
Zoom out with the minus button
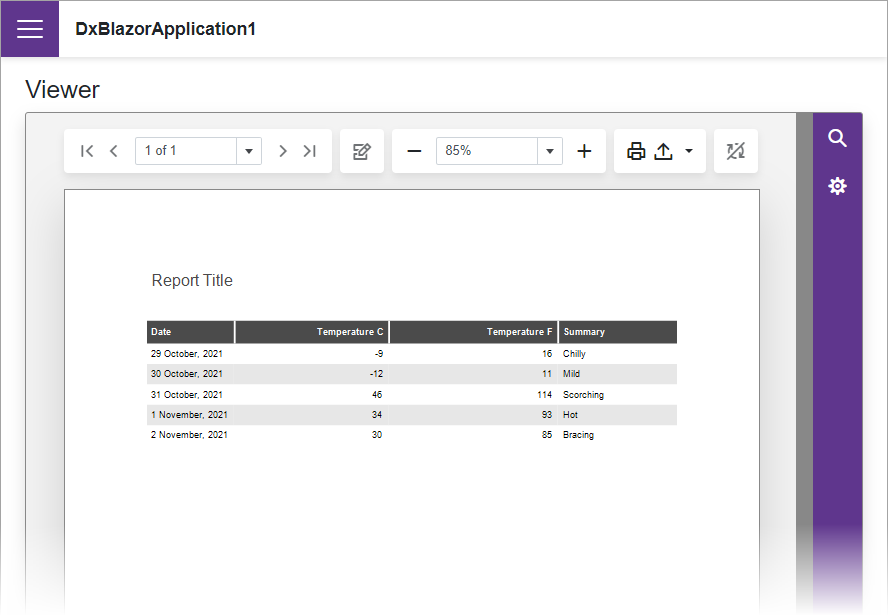pos(414,151)
